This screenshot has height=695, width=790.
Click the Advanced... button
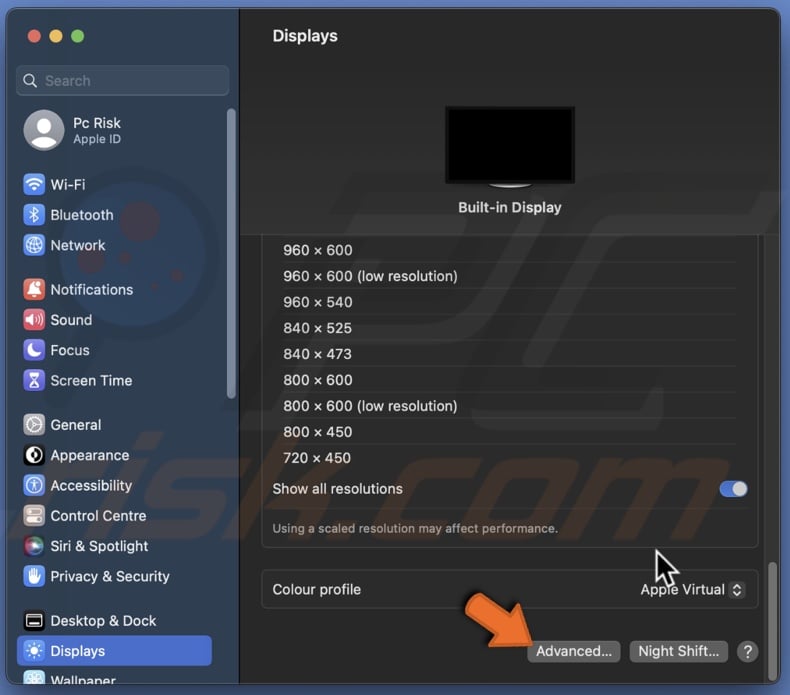tap(573, 651)
